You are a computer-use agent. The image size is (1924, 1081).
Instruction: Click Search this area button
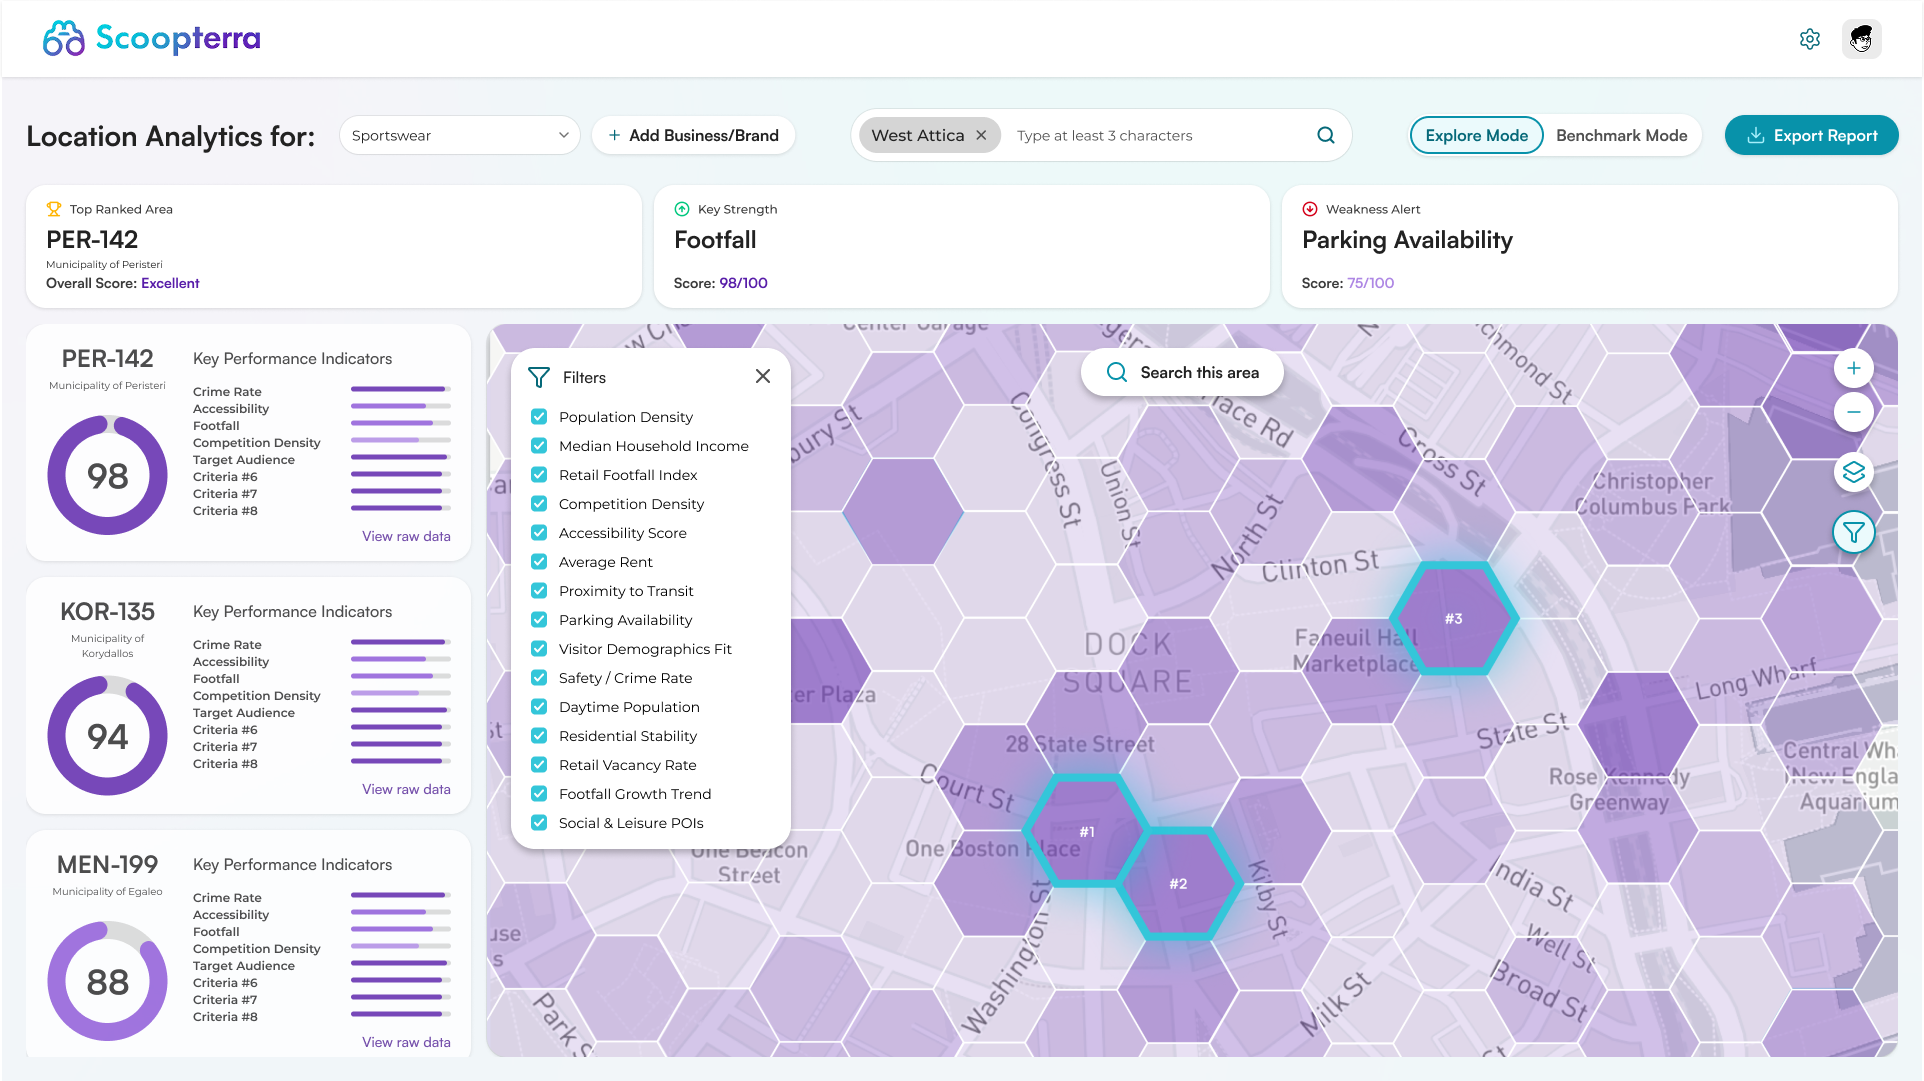(x=1182, y=372)
